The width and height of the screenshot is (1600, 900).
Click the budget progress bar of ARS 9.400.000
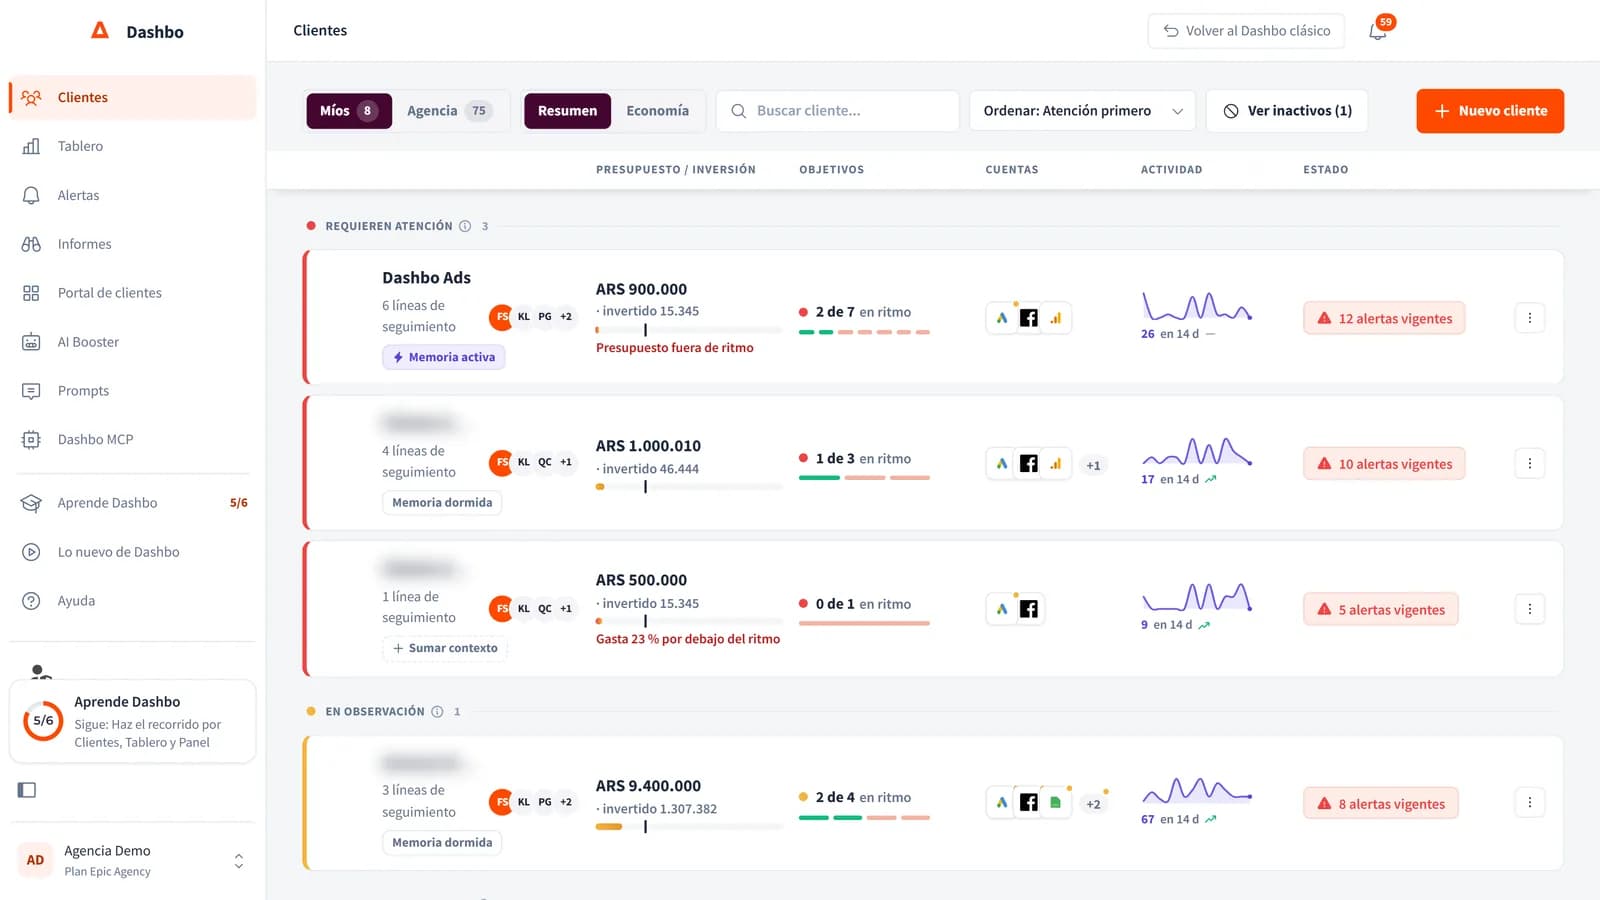pos(689,827)
